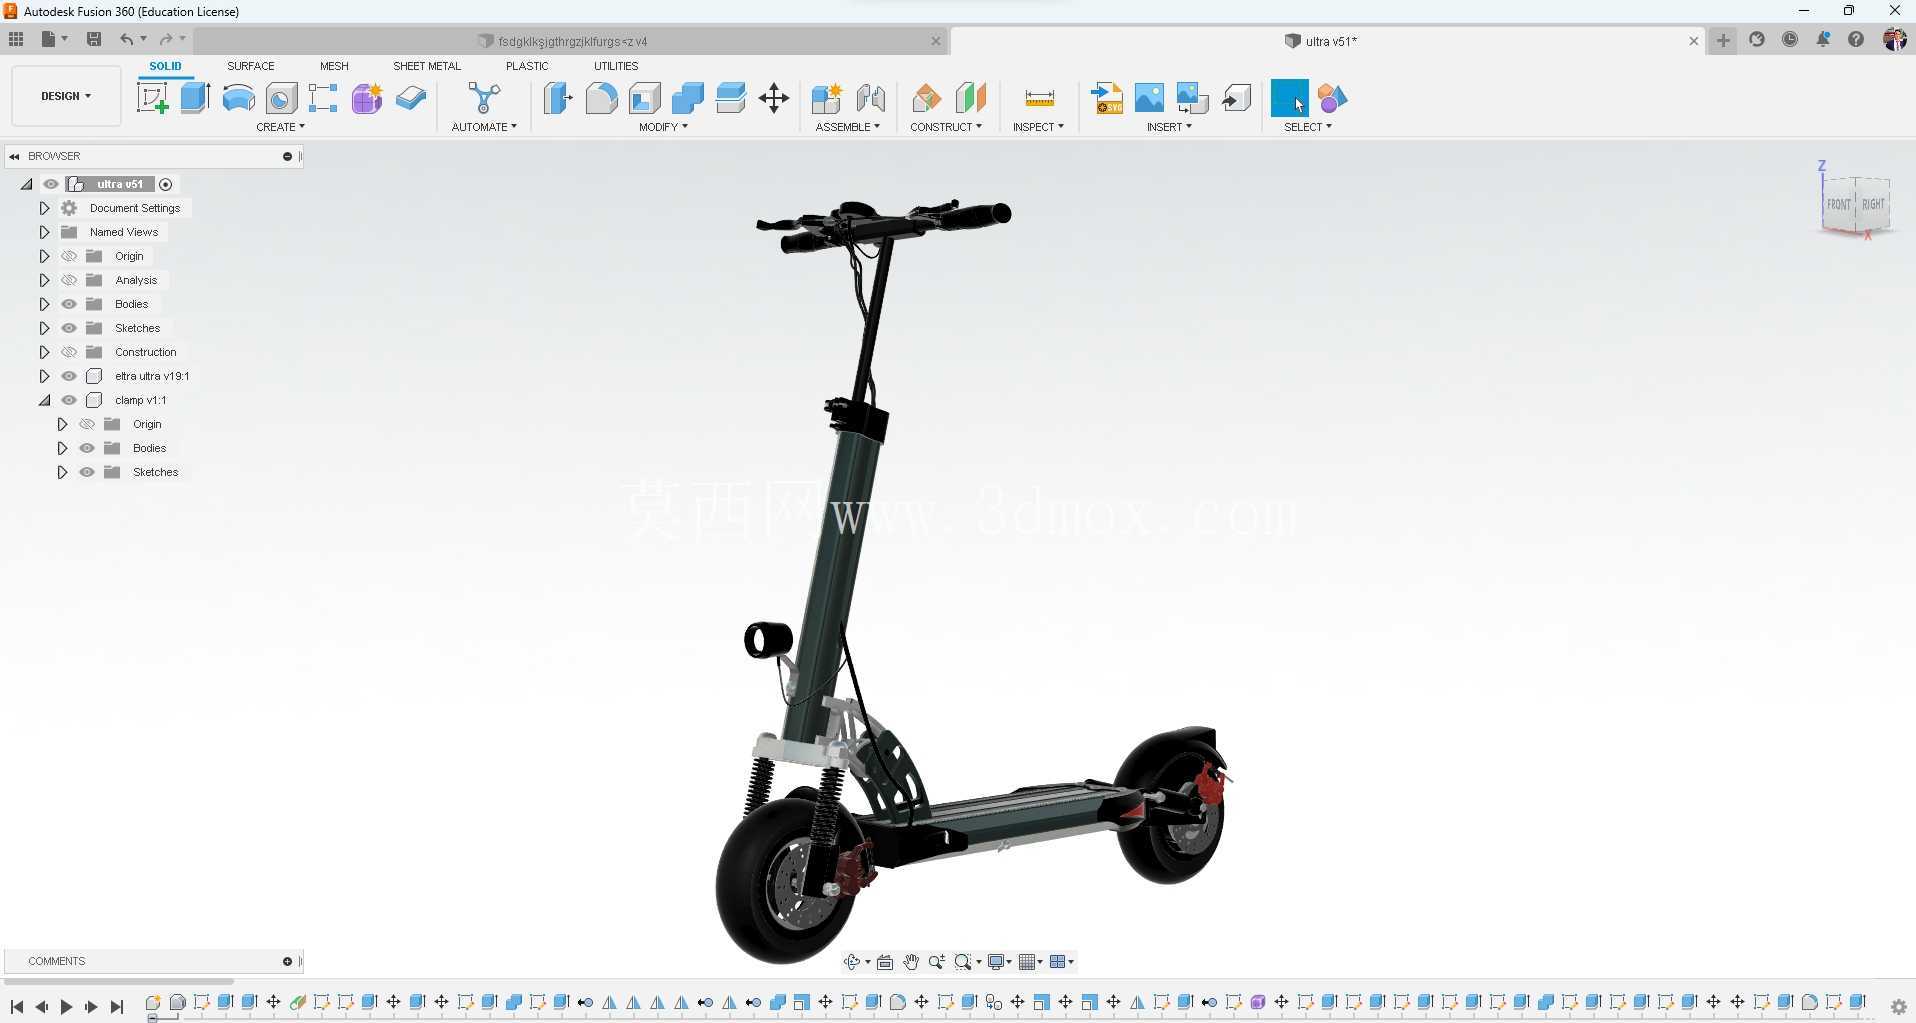Open the data panel grid icon
The image size is (1916, 1023).
(16, 40)
